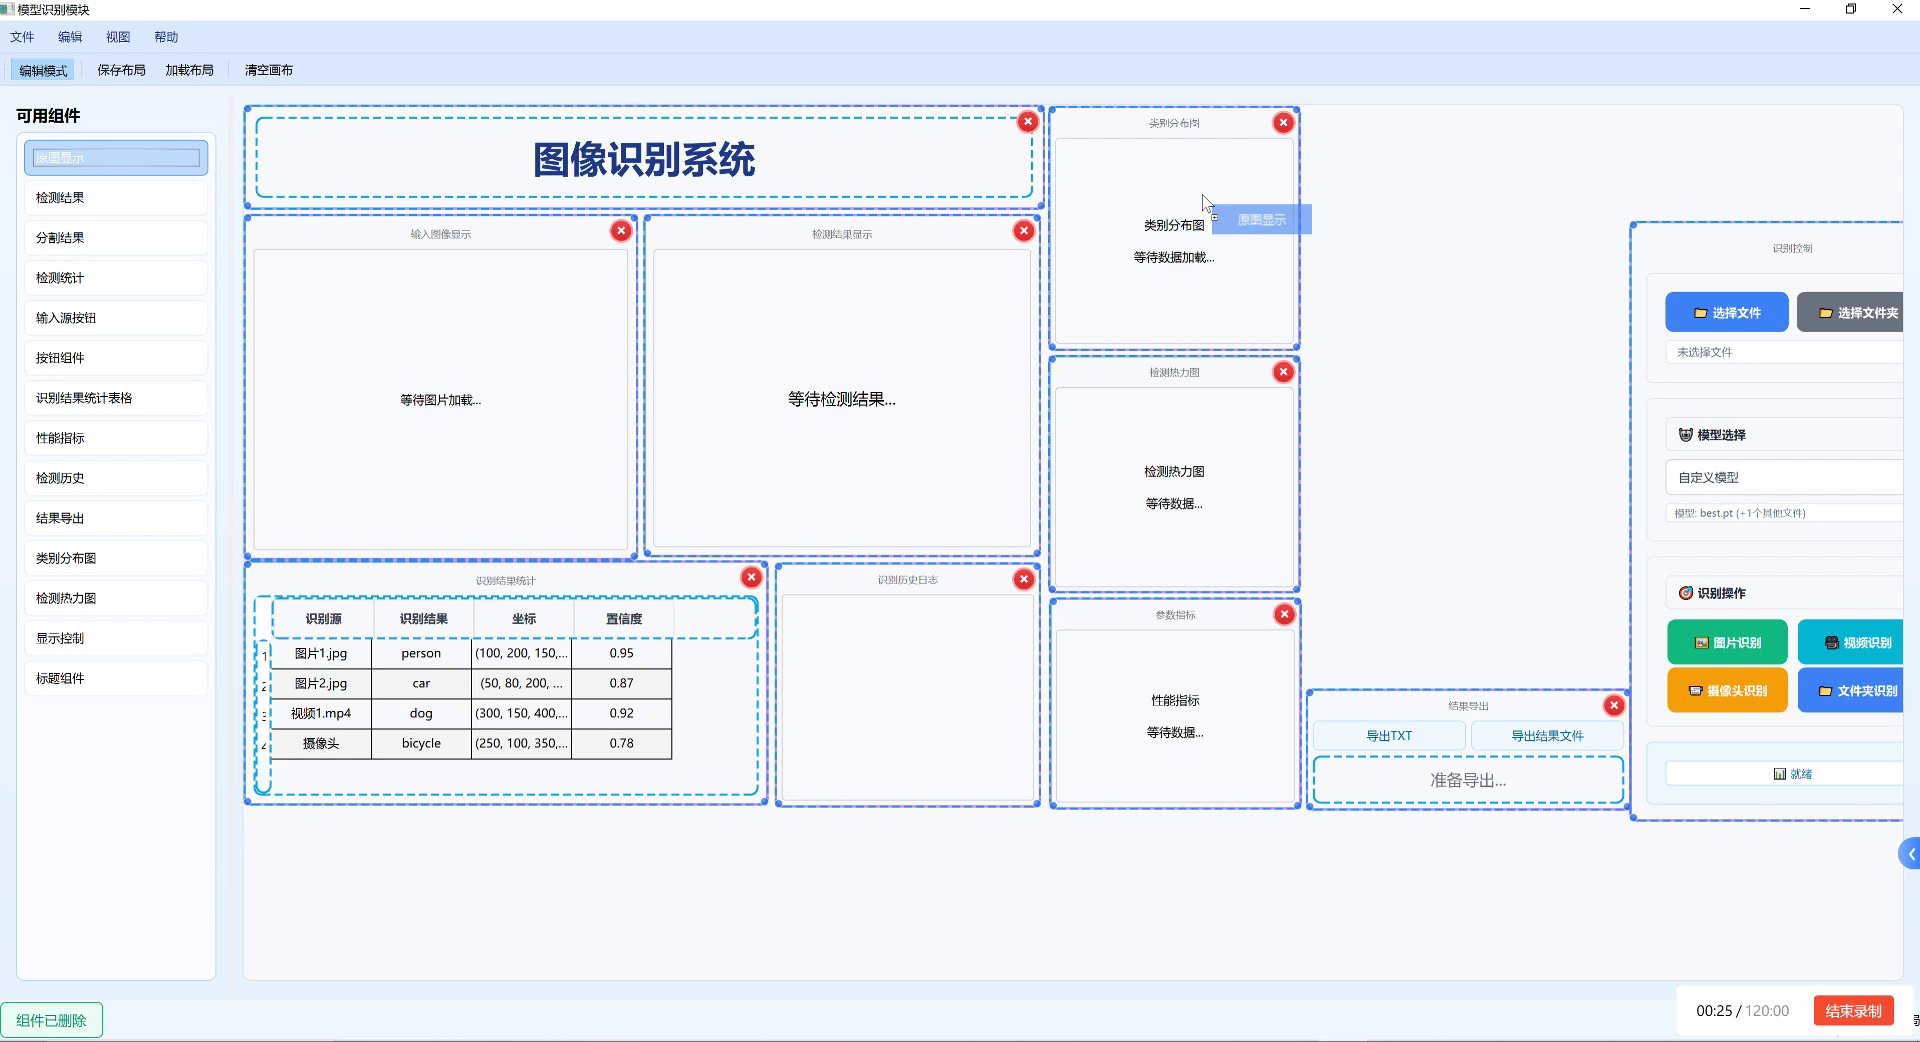Select 结果导出 in the component list
Viewport: 1920px width, 1042px height.
(x=116, y=518)
